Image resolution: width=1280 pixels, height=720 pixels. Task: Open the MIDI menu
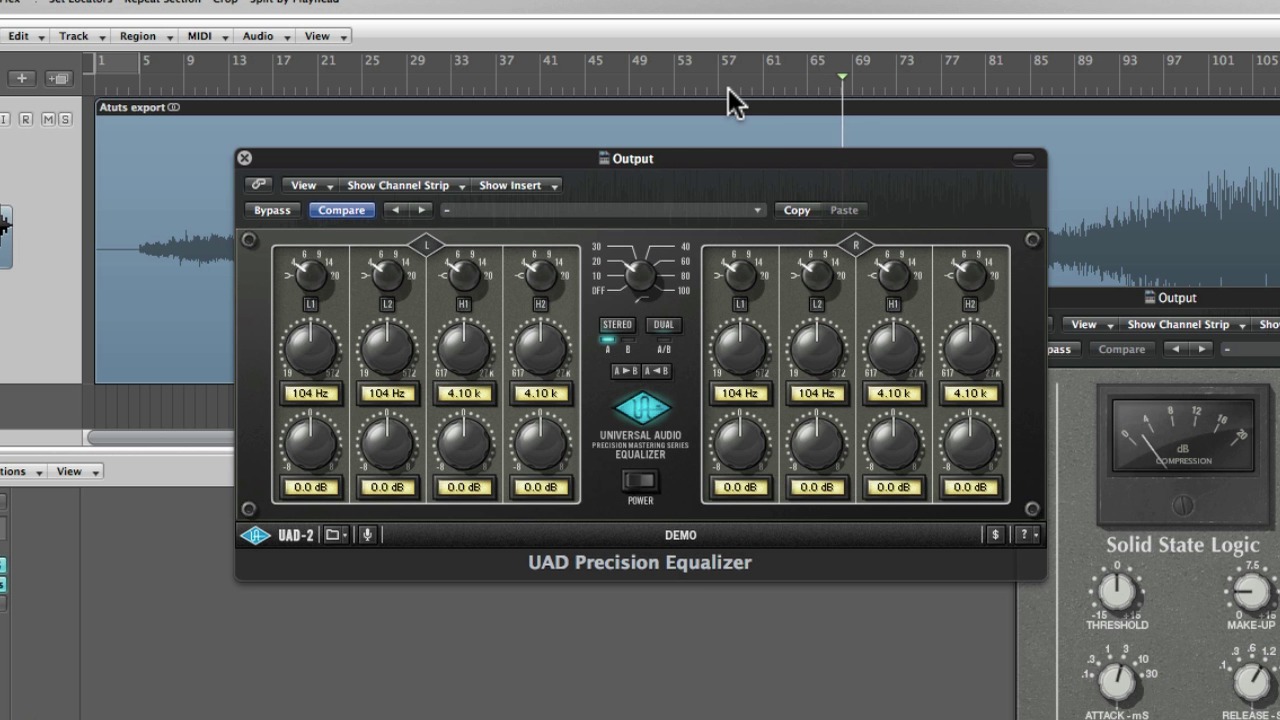click(206, 36)
